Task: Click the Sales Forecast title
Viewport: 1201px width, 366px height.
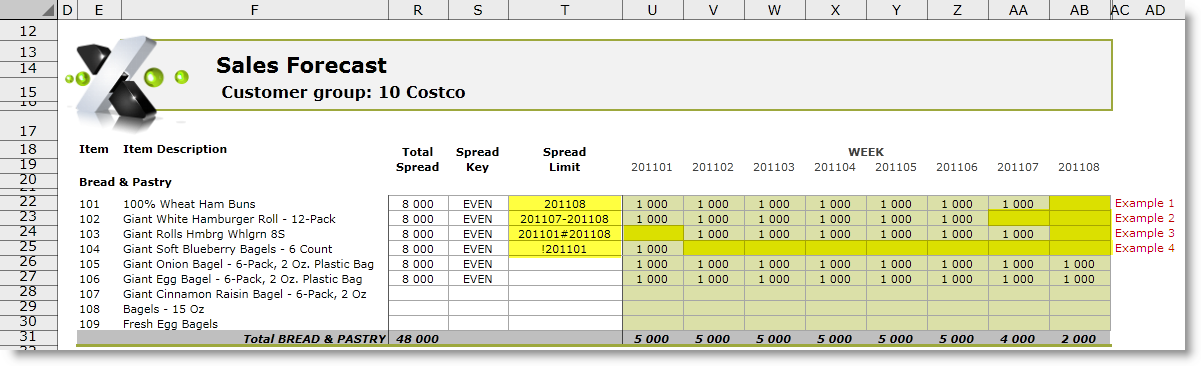Action: click(301, 66)
